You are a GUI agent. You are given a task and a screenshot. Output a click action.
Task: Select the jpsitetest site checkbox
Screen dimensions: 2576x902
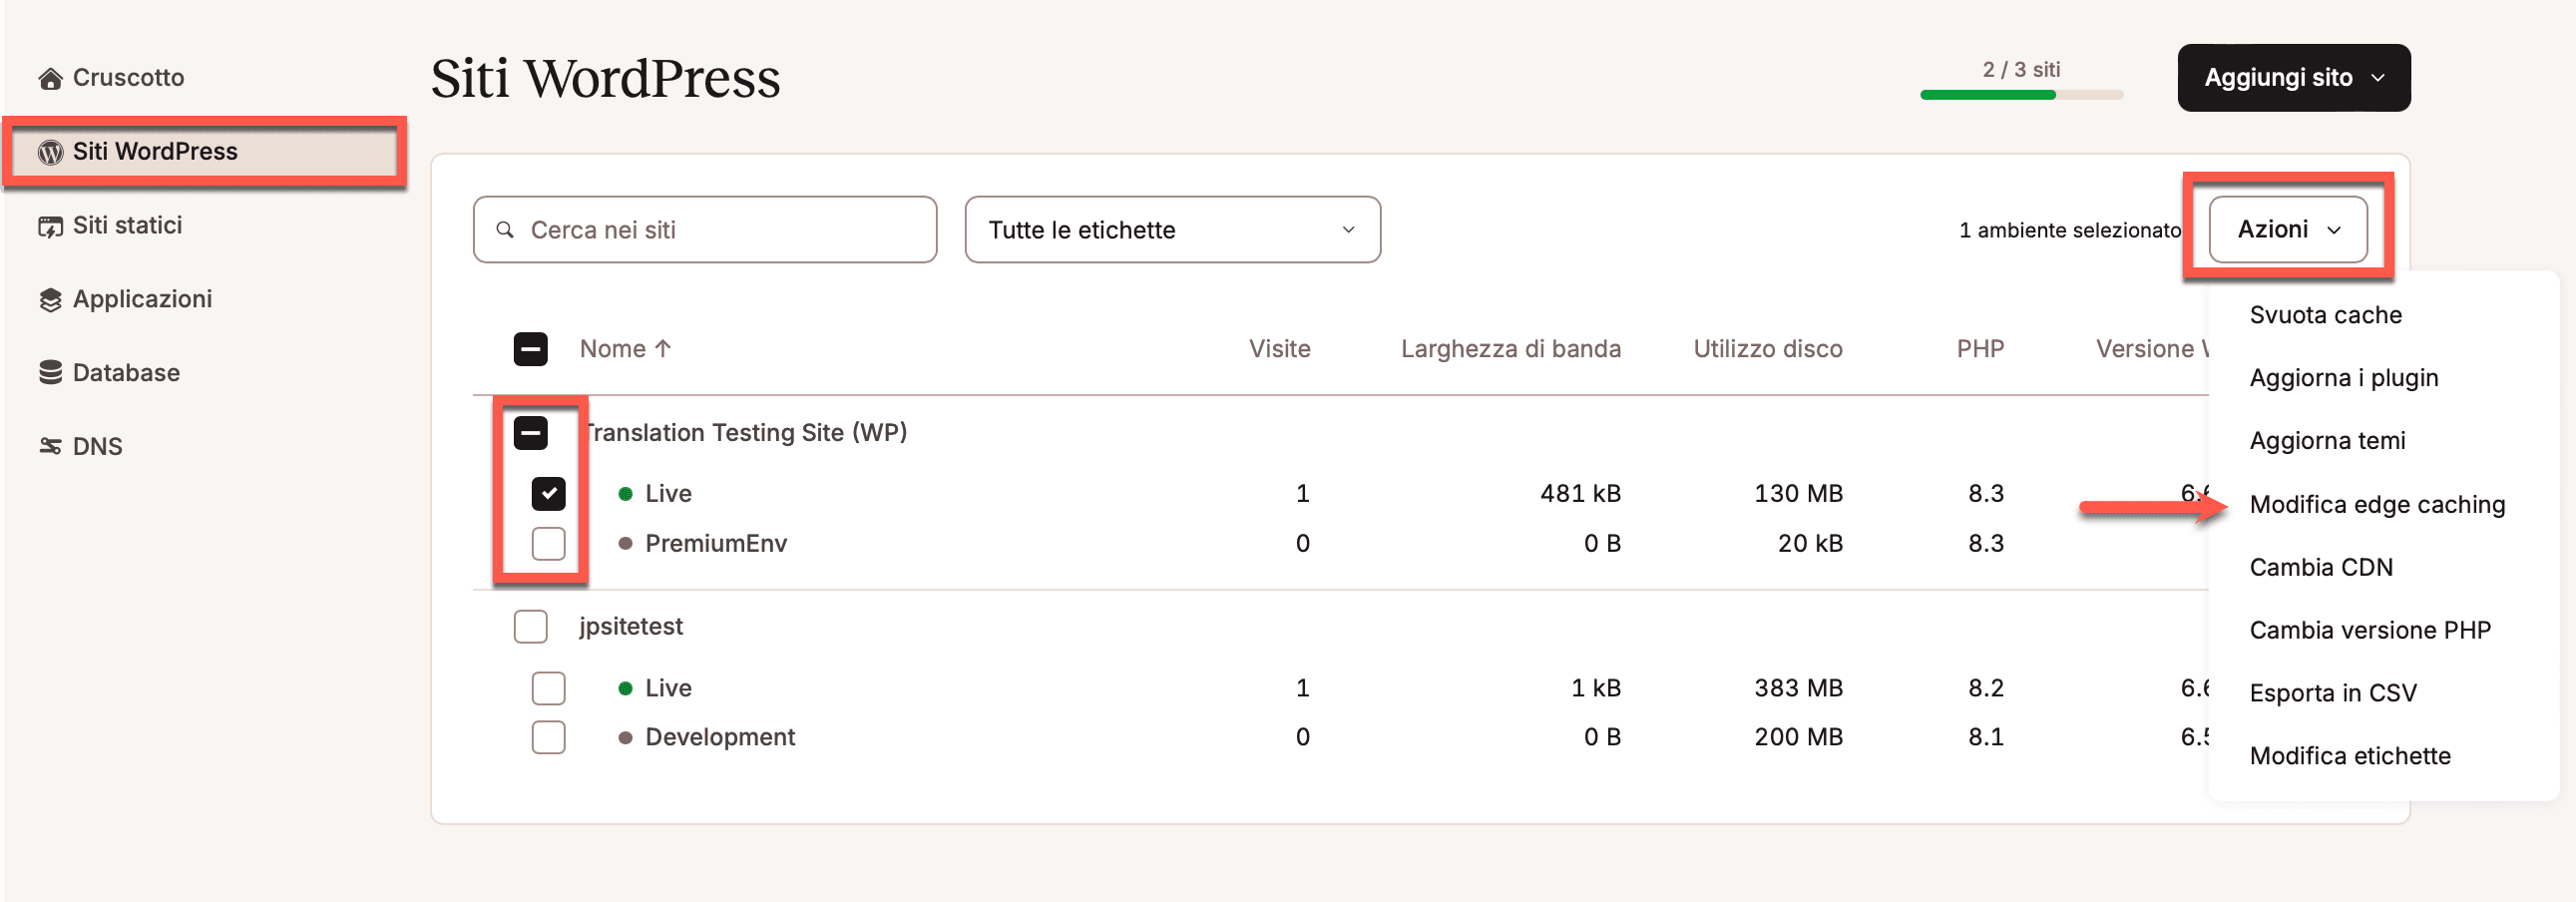530,626
